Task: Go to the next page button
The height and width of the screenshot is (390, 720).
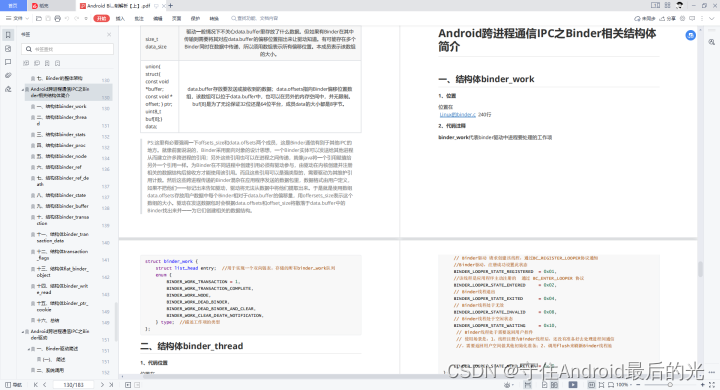Action: click(x=102, y=385)
